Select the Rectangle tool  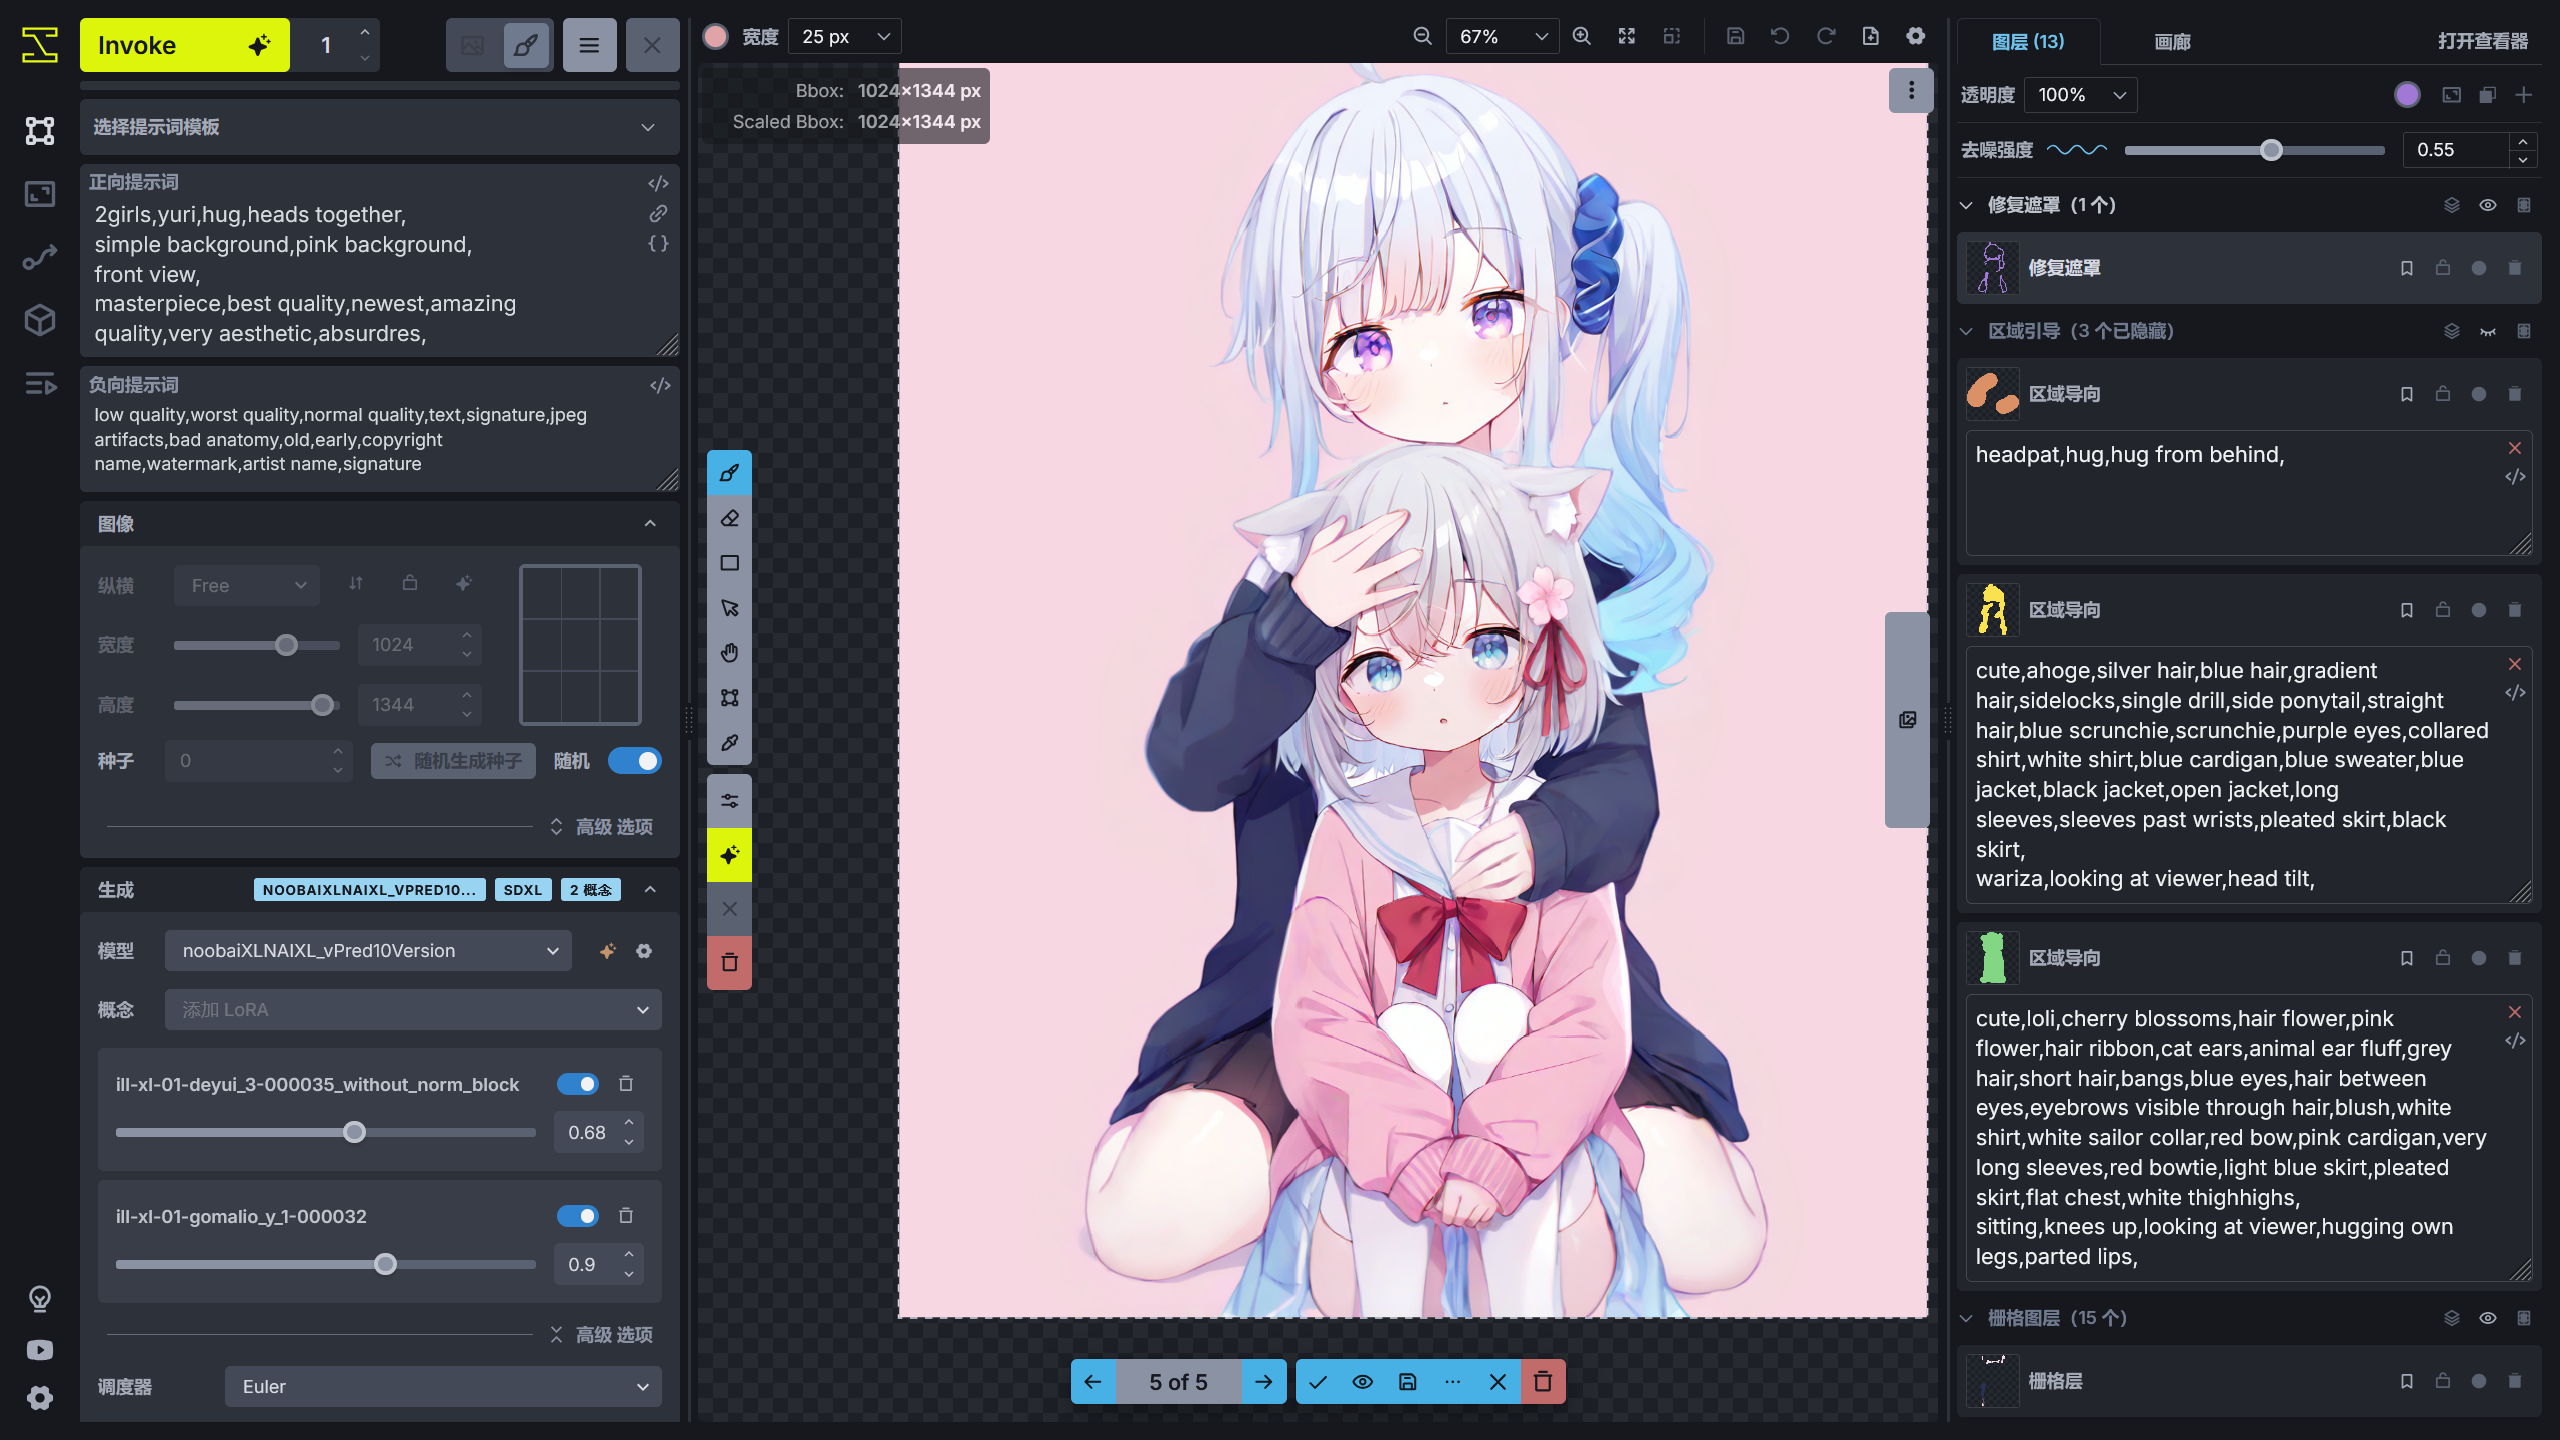pyautogui.click(x=729, y=562)
